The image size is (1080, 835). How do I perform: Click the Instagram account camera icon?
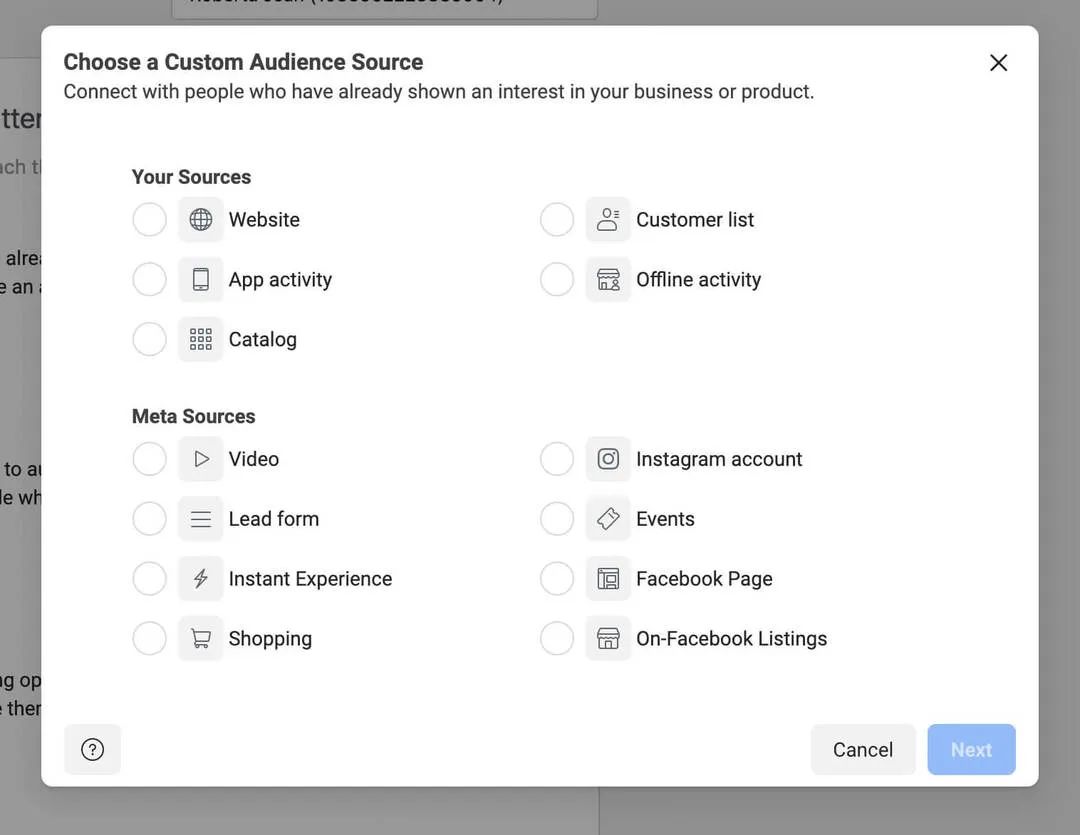click(608, 459)
